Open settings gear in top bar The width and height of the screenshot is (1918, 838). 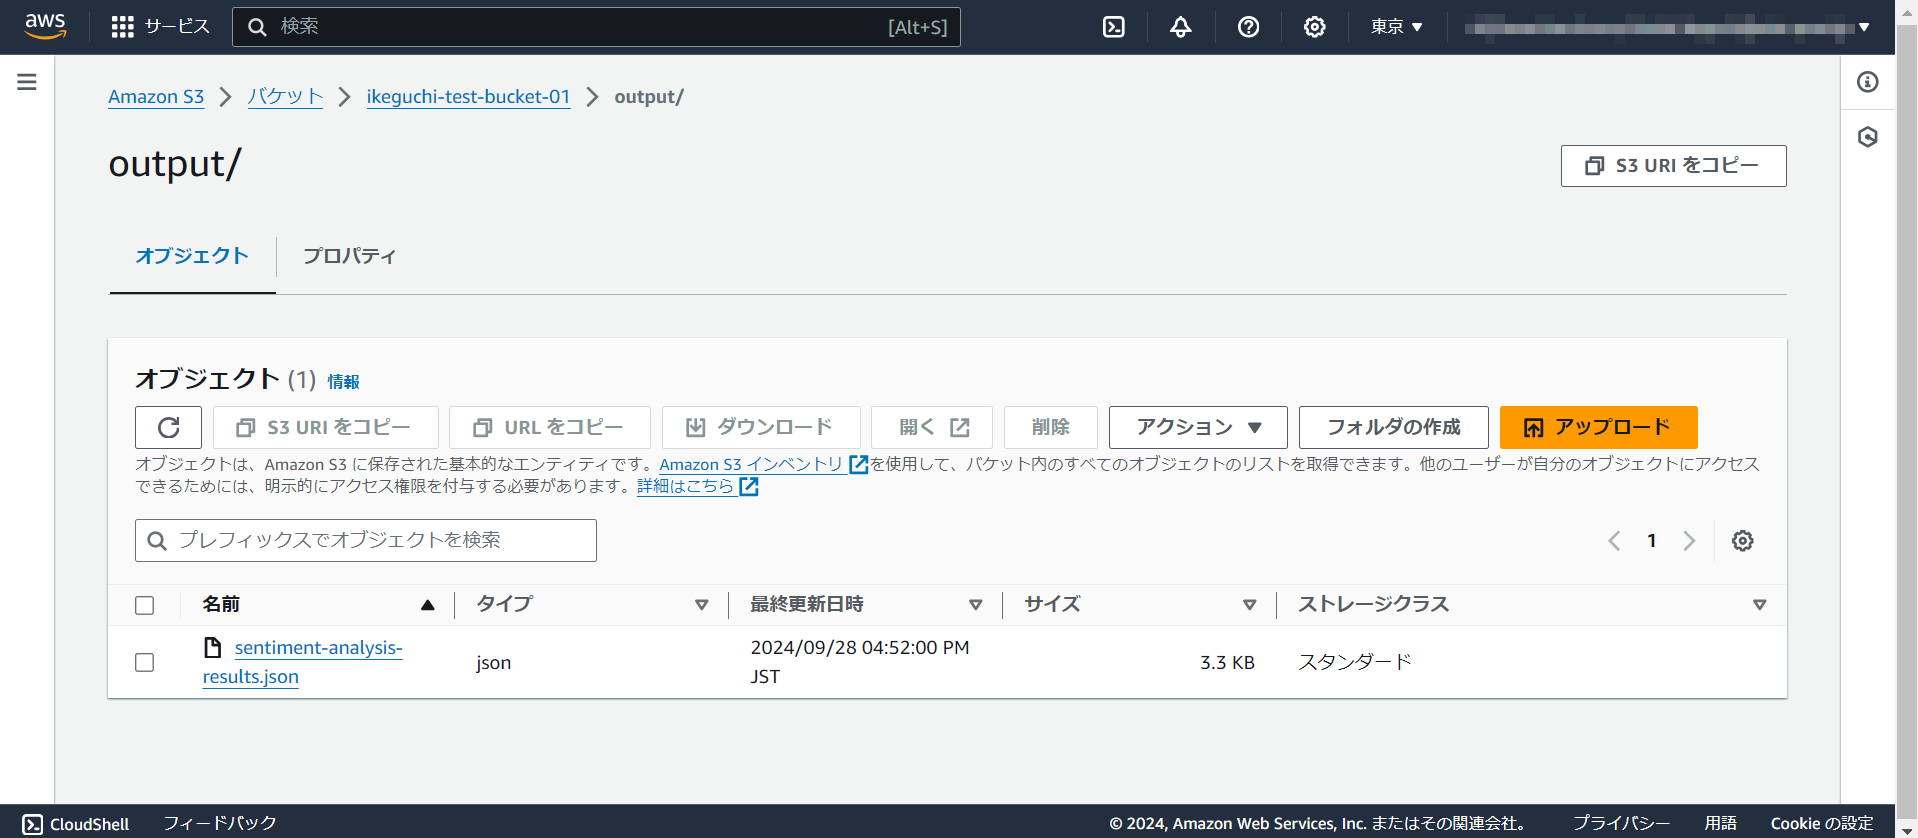click(x=1315, y=27)
